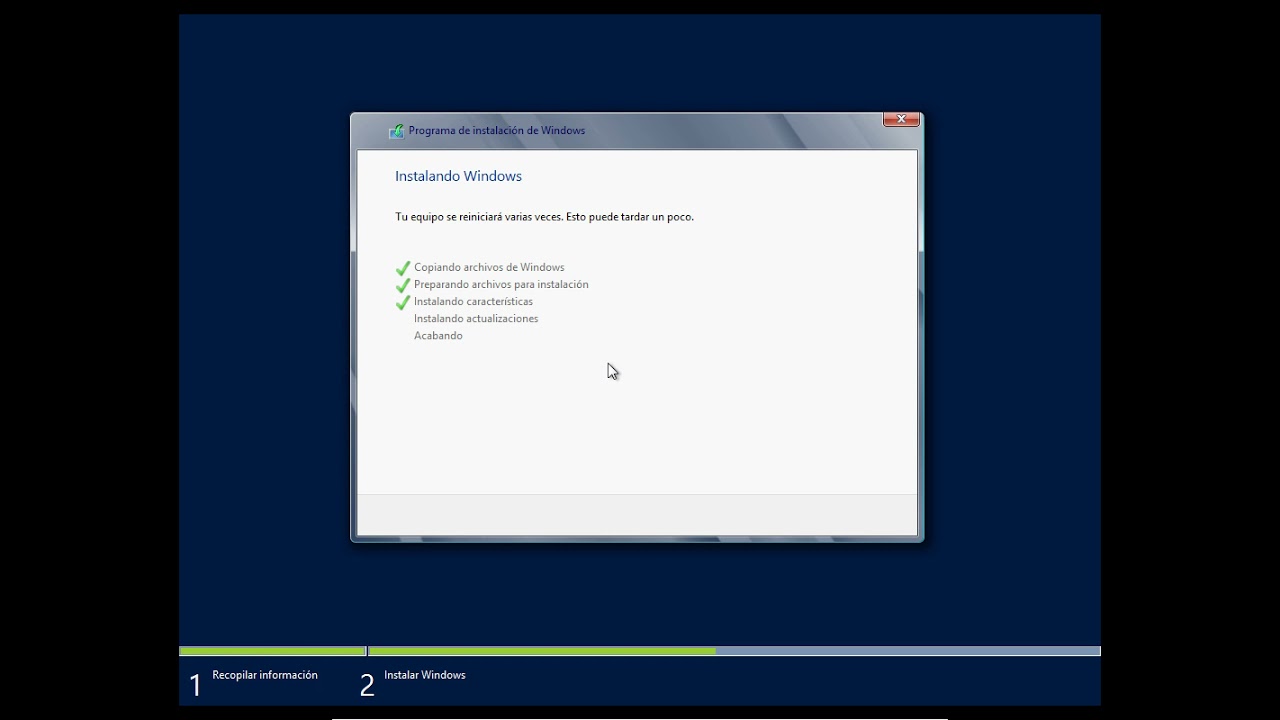Click the 'Instalar Windows' stage label
This screenshot has height=720, width=1280.
tap(425, 675)
